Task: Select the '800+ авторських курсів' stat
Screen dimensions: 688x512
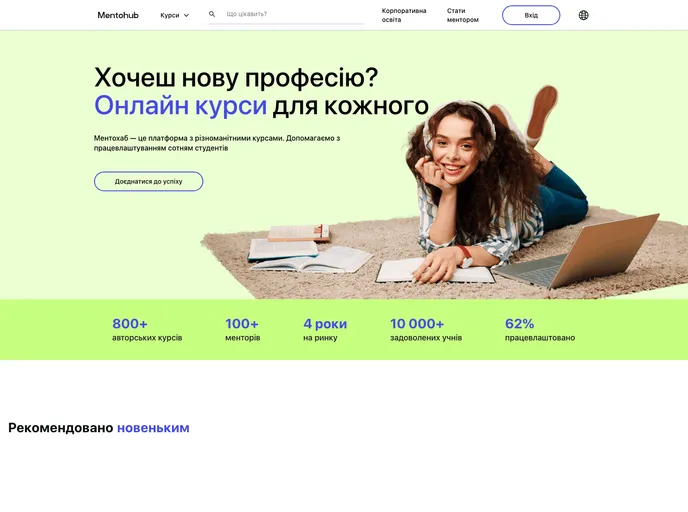Action: pyautogui.click(x=147, y=329)
